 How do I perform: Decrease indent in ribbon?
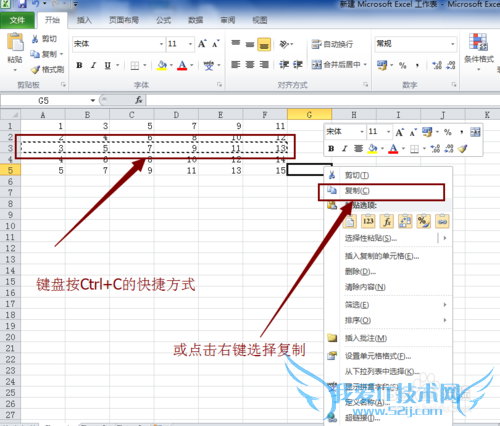coord(284,65)
